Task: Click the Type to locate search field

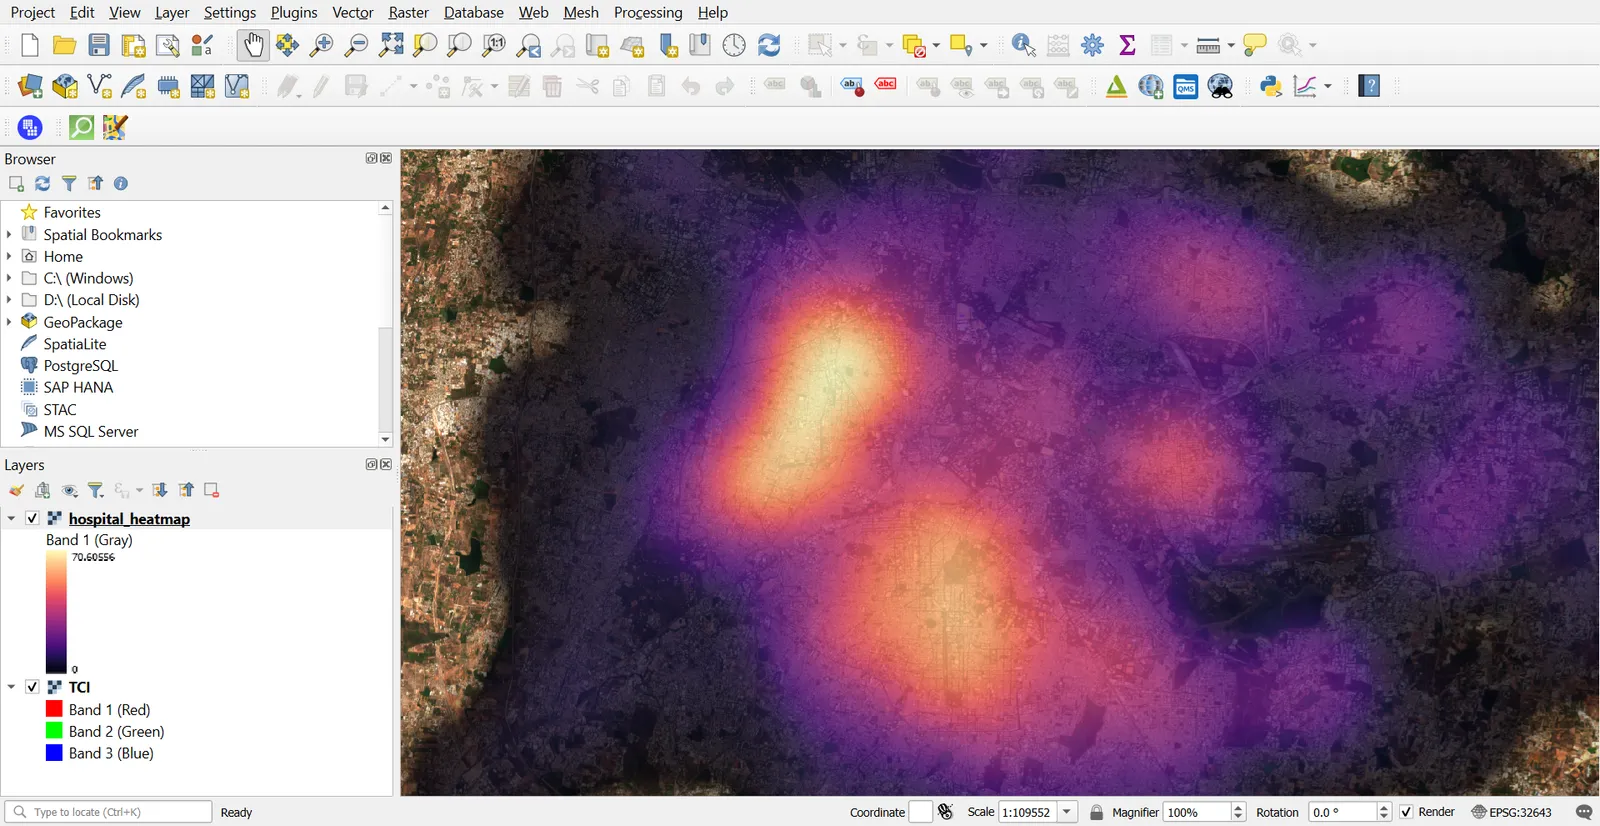Action: pyautogui.click(x=108, y=812)
